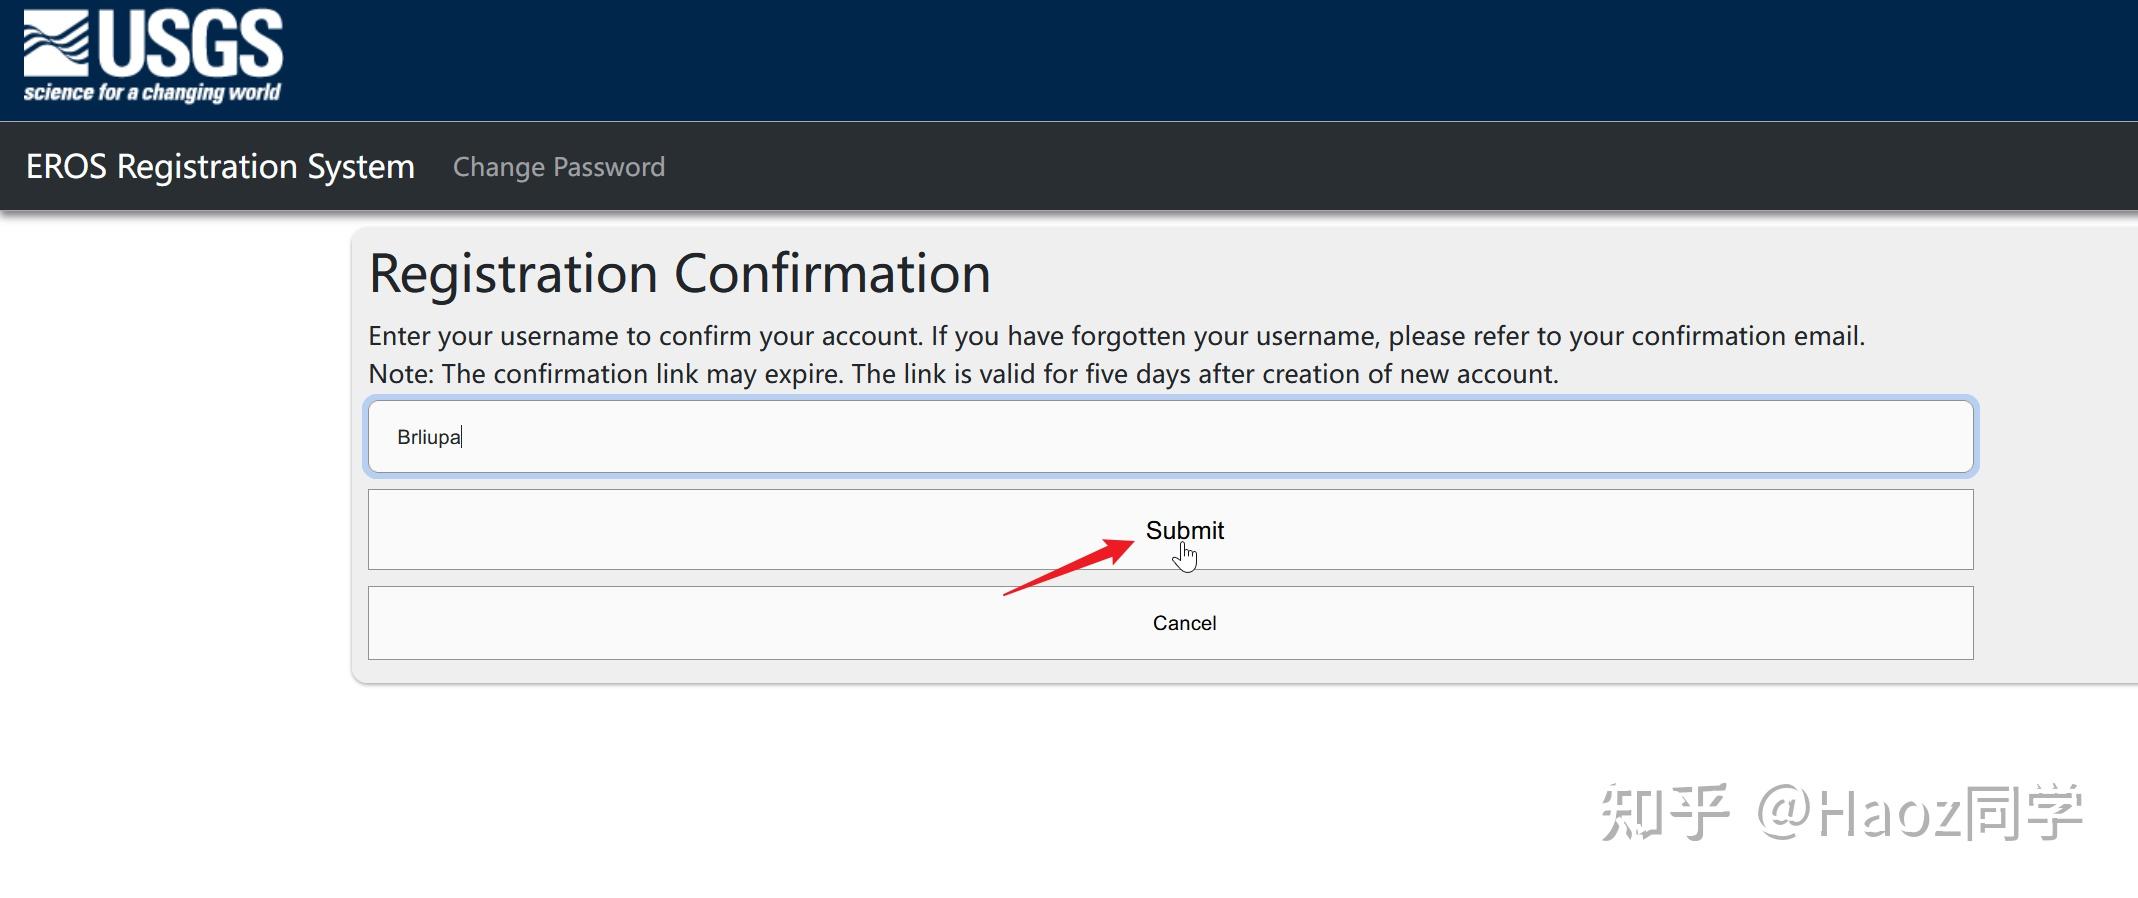Click empty space in the dark navigation bar
Viewport: 2138px width, 898px height.
(x=1400, y=166)
